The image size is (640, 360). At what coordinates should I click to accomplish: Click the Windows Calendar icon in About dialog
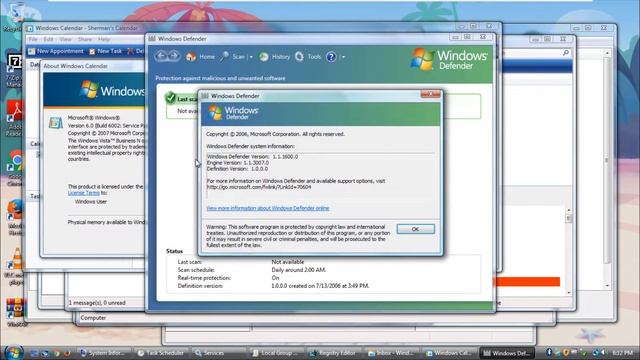point(56,122)
